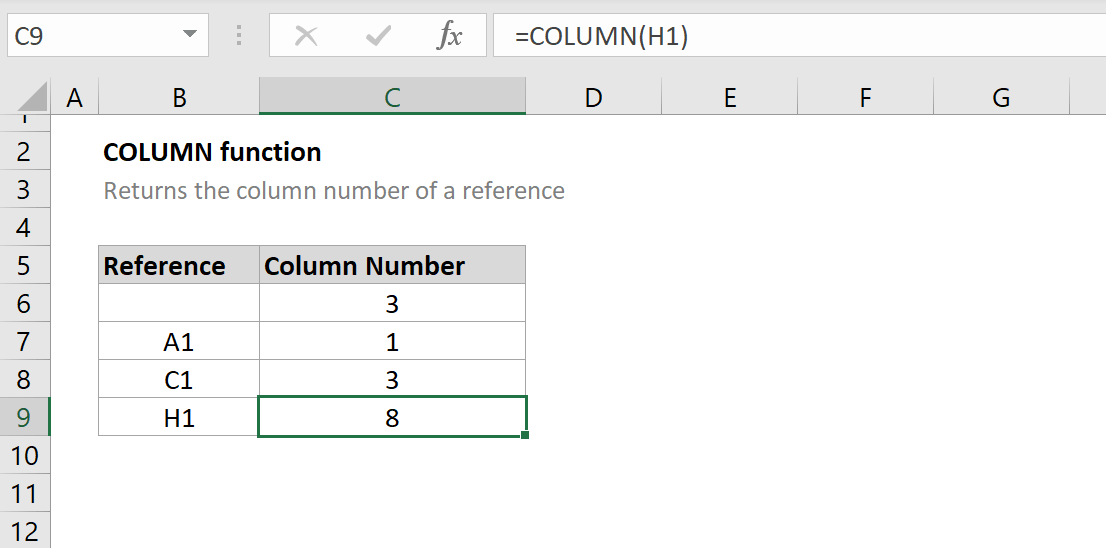Click the formula bar showing =COLUMN(H1)
Screen dimensions: 1106x548
799,35
